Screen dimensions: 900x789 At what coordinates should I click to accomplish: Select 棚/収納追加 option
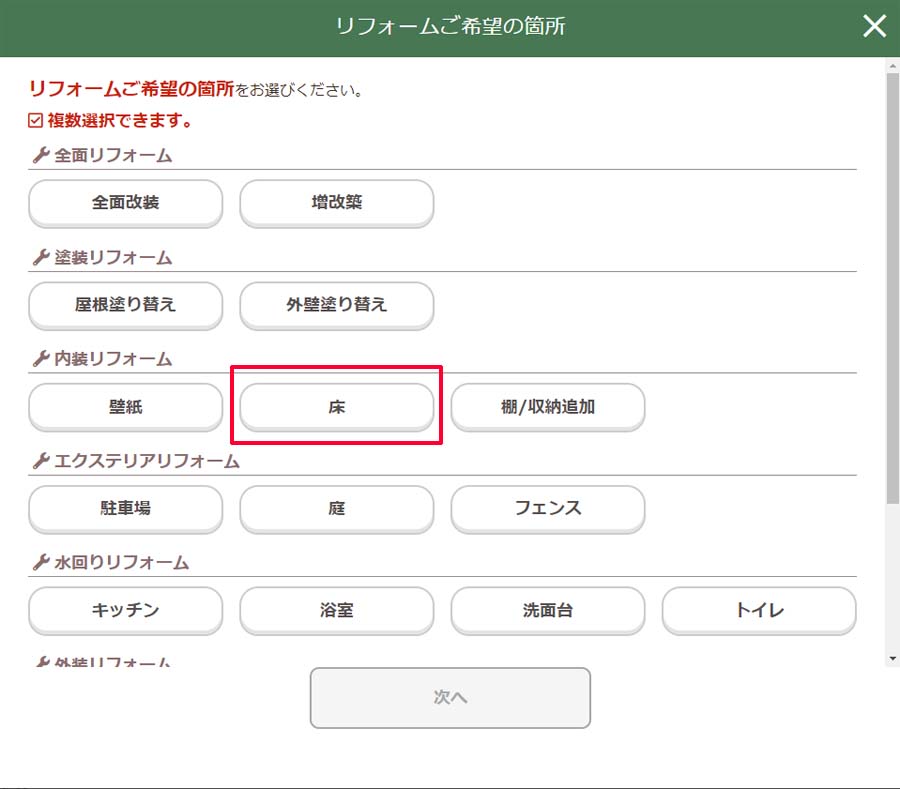point(547,407)
